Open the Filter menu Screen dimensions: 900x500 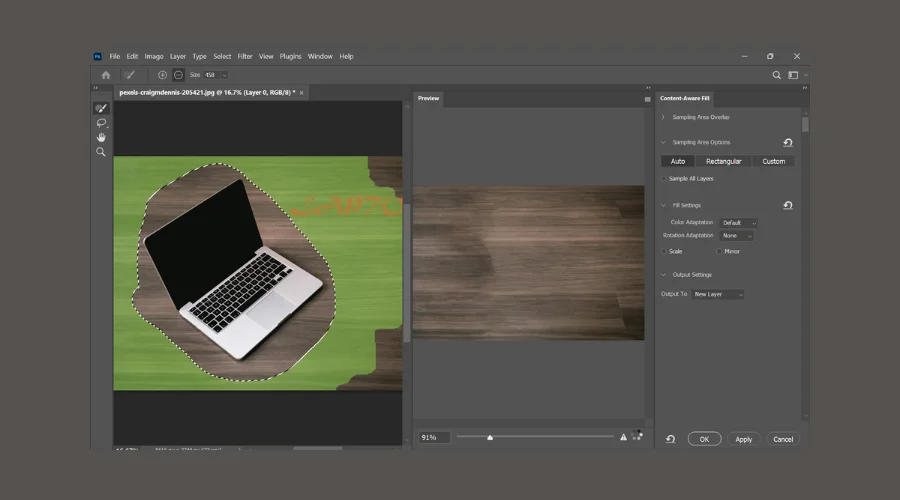click(245, 56)
